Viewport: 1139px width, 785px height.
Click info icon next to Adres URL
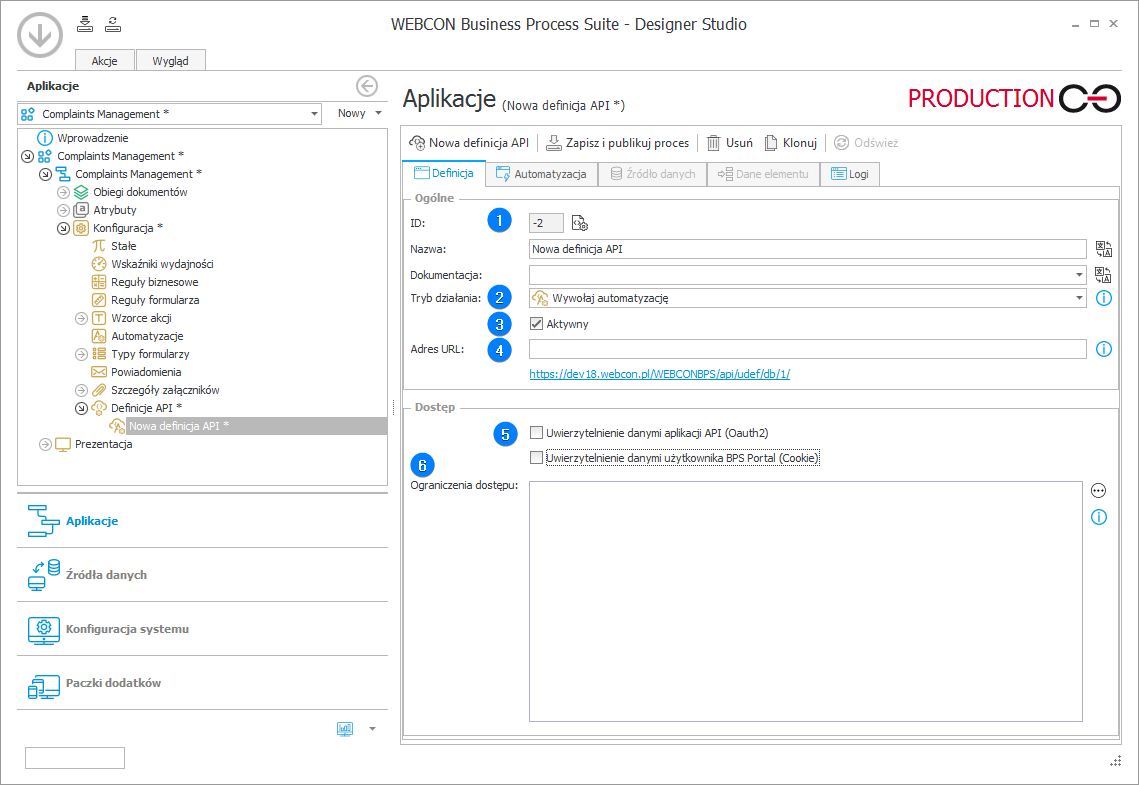[x=1103, y=349]
